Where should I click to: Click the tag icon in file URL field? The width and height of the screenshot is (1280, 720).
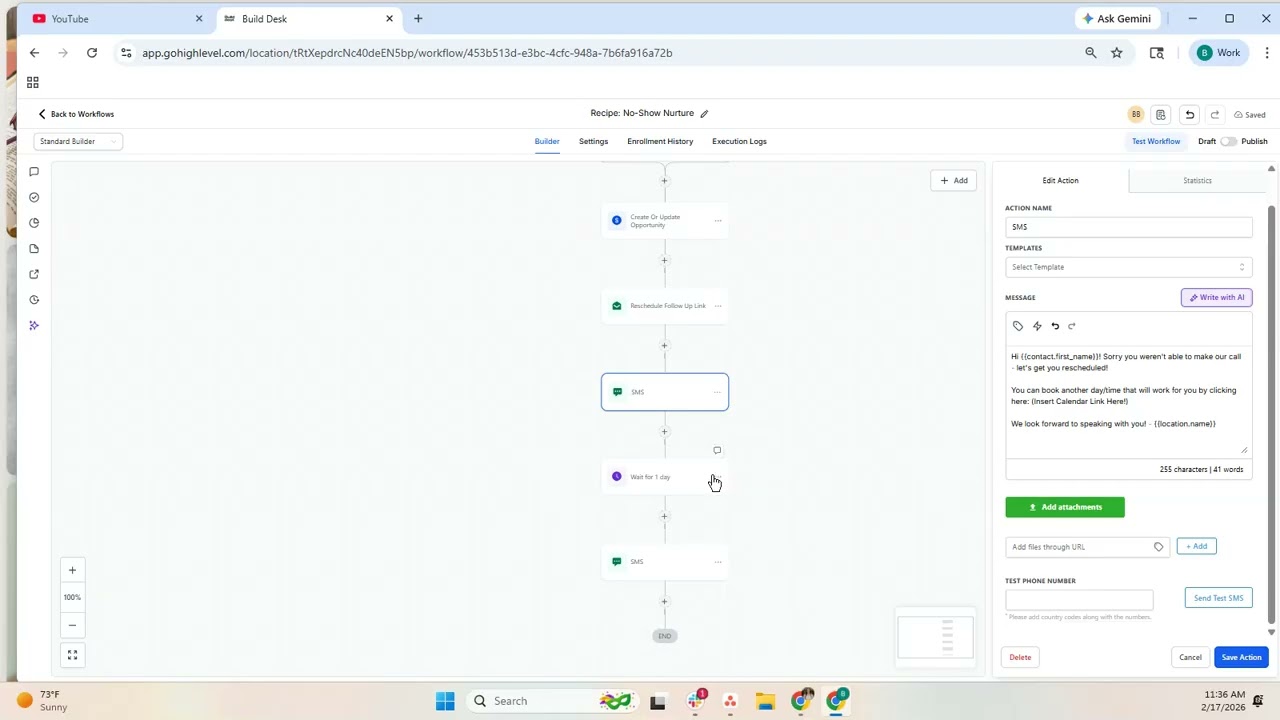click(x=1159, y=547)
